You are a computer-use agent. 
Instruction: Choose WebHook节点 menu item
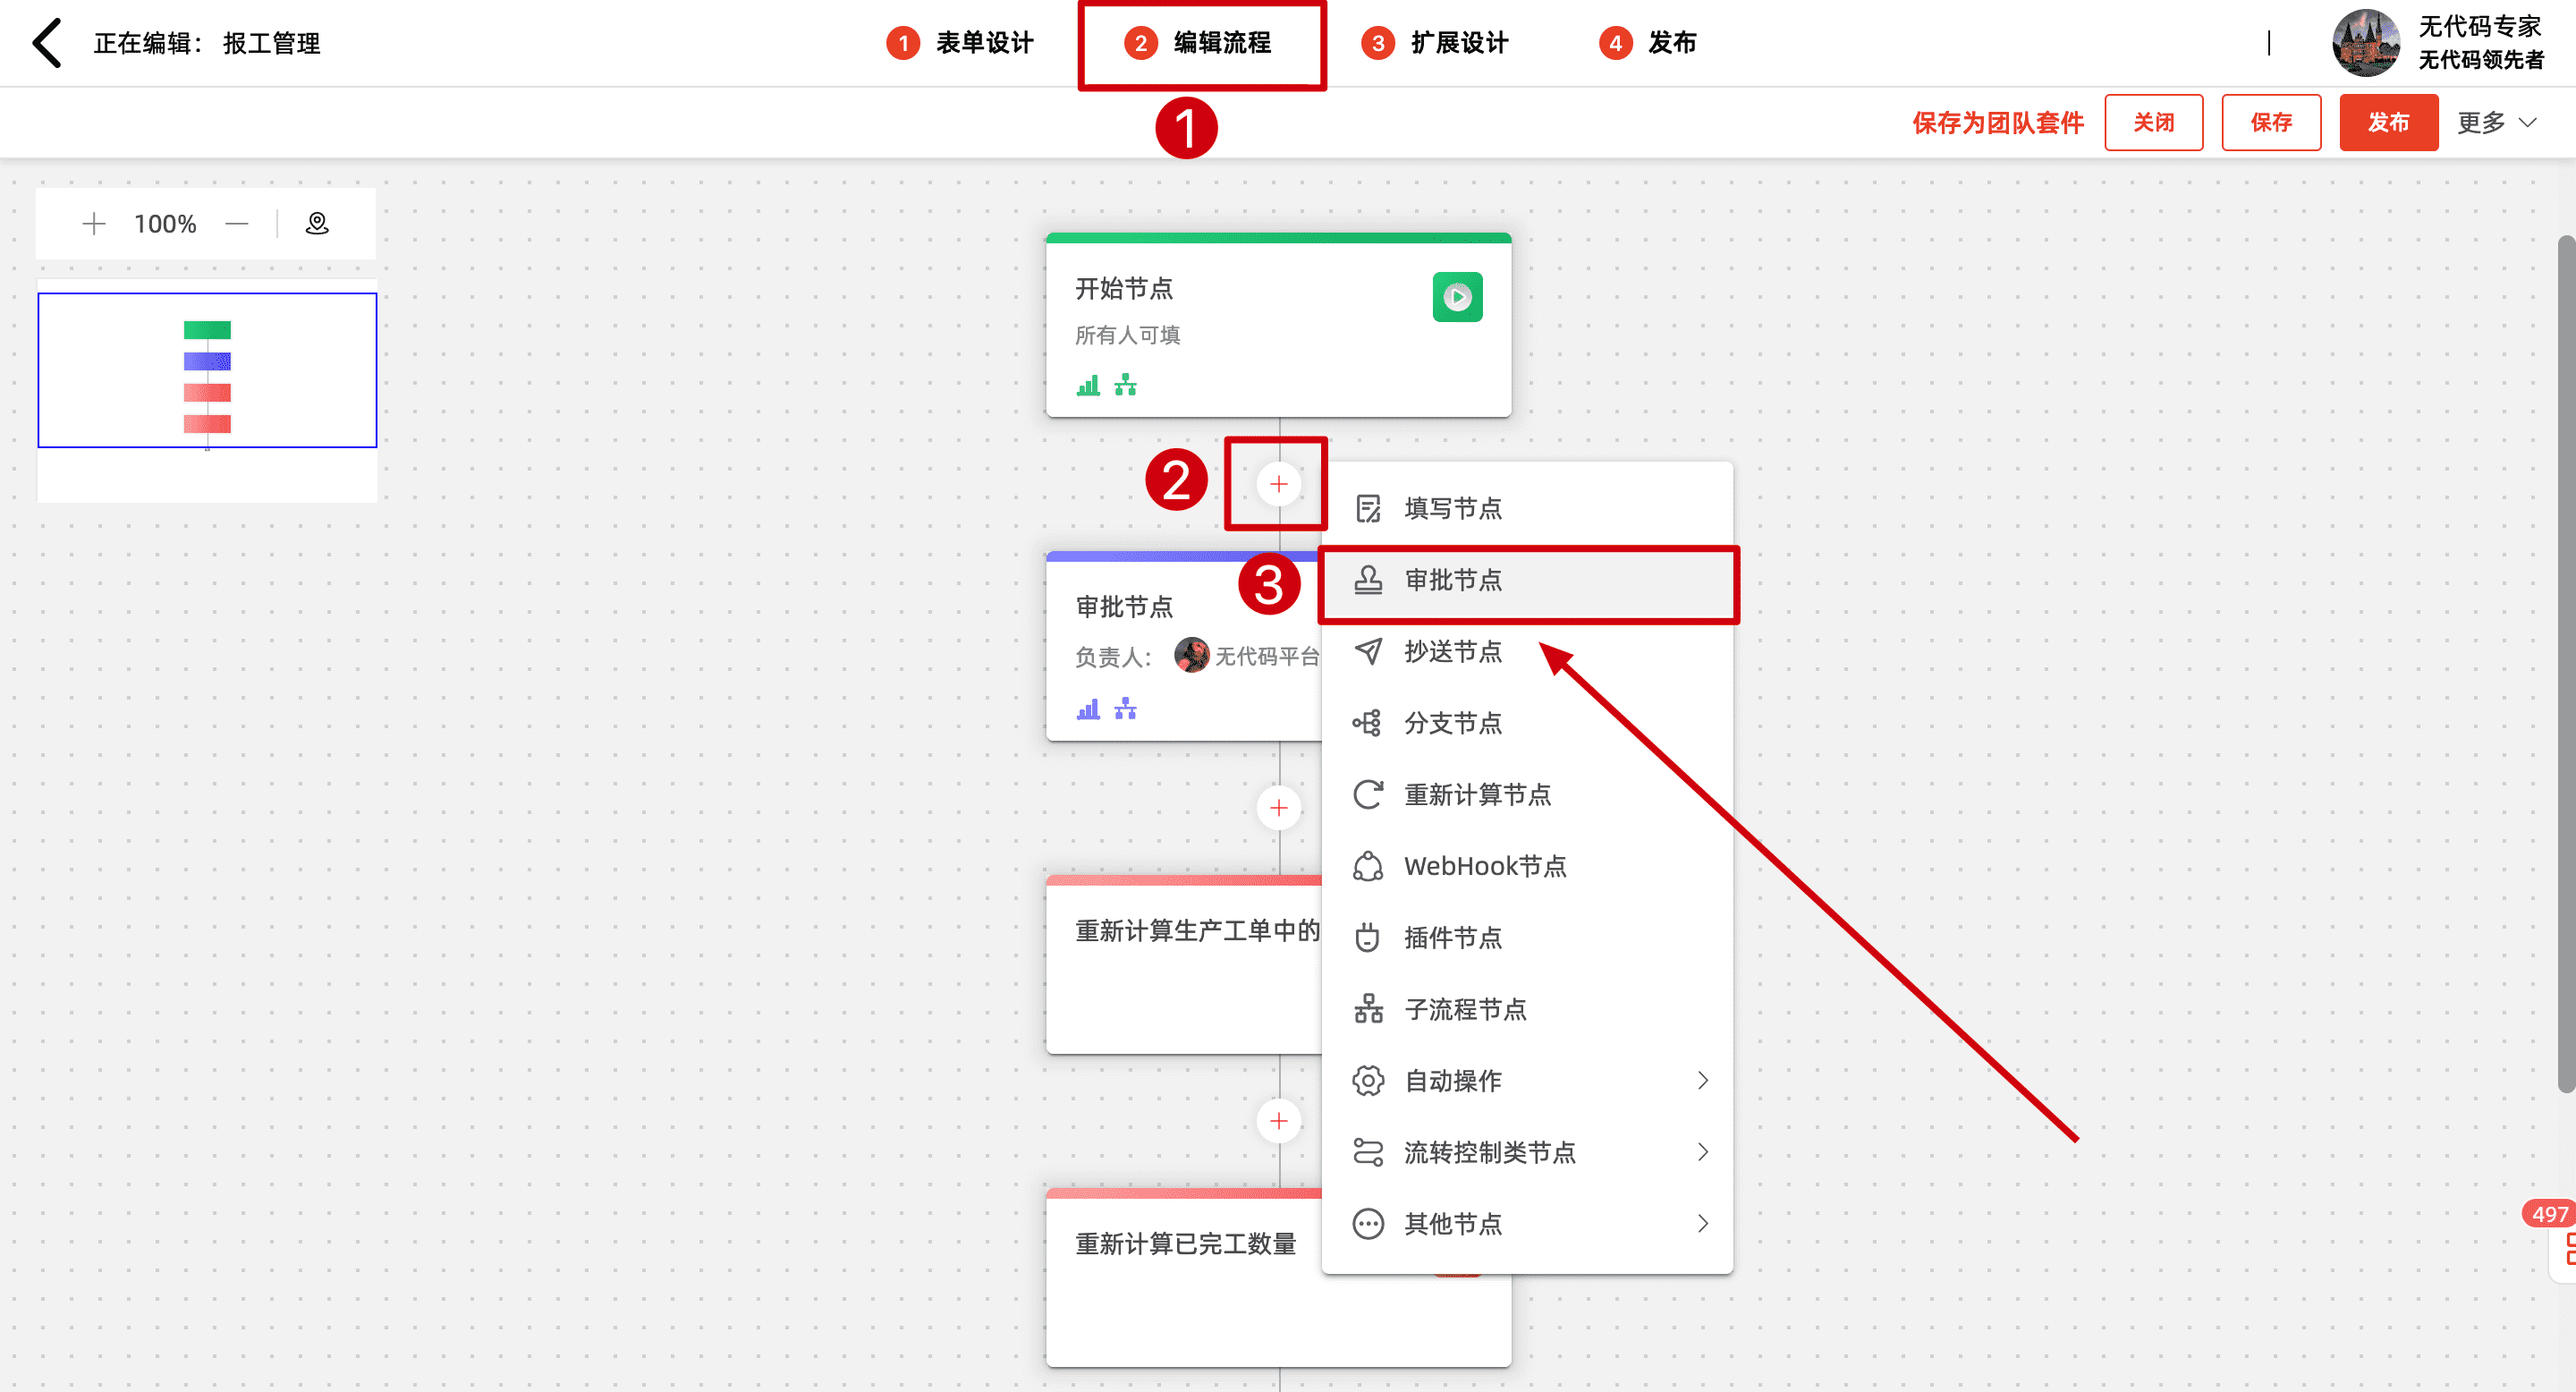click(x=1485, y=866)
